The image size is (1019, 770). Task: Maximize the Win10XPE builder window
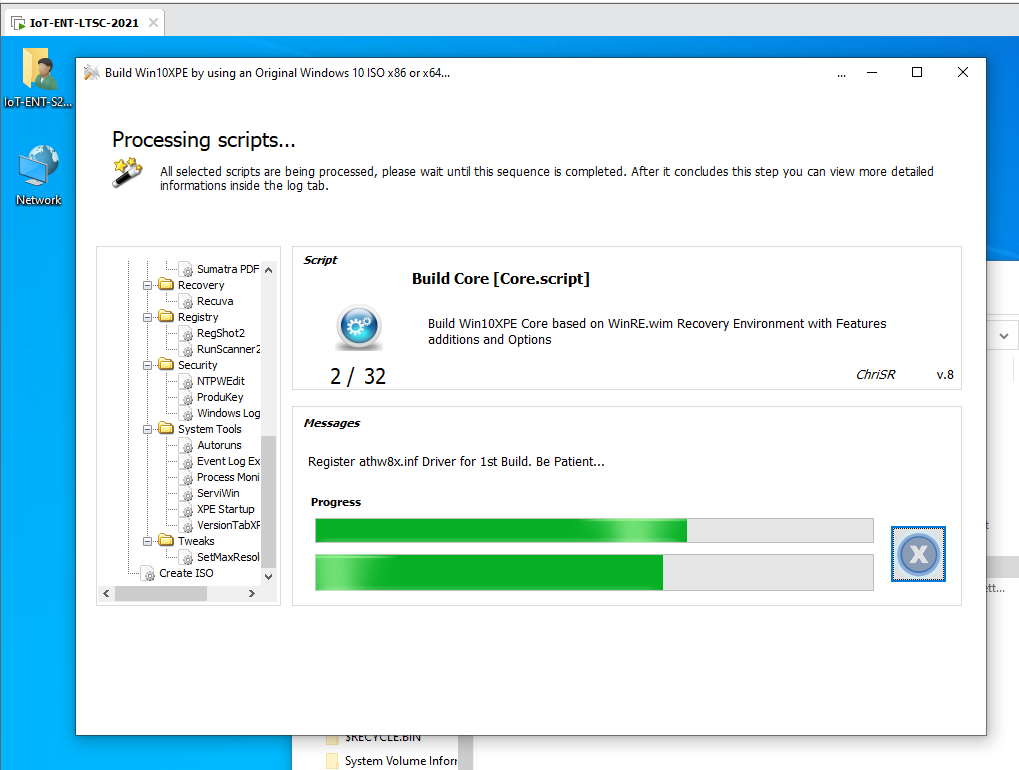pyautogui.click(x=917, y=72)
